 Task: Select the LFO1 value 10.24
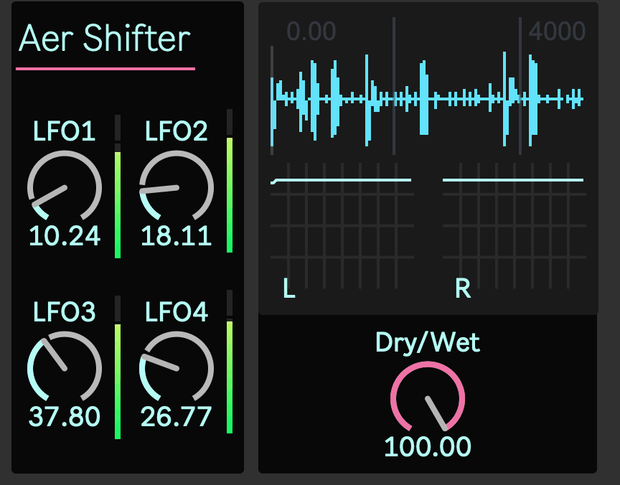pyautogui.click(x=64, y=236)
